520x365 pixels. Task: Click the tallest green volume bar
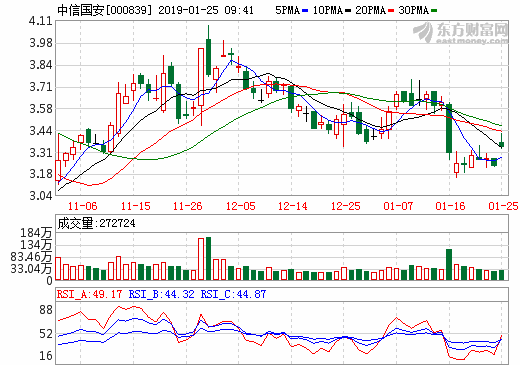click(x=209, y=258)
